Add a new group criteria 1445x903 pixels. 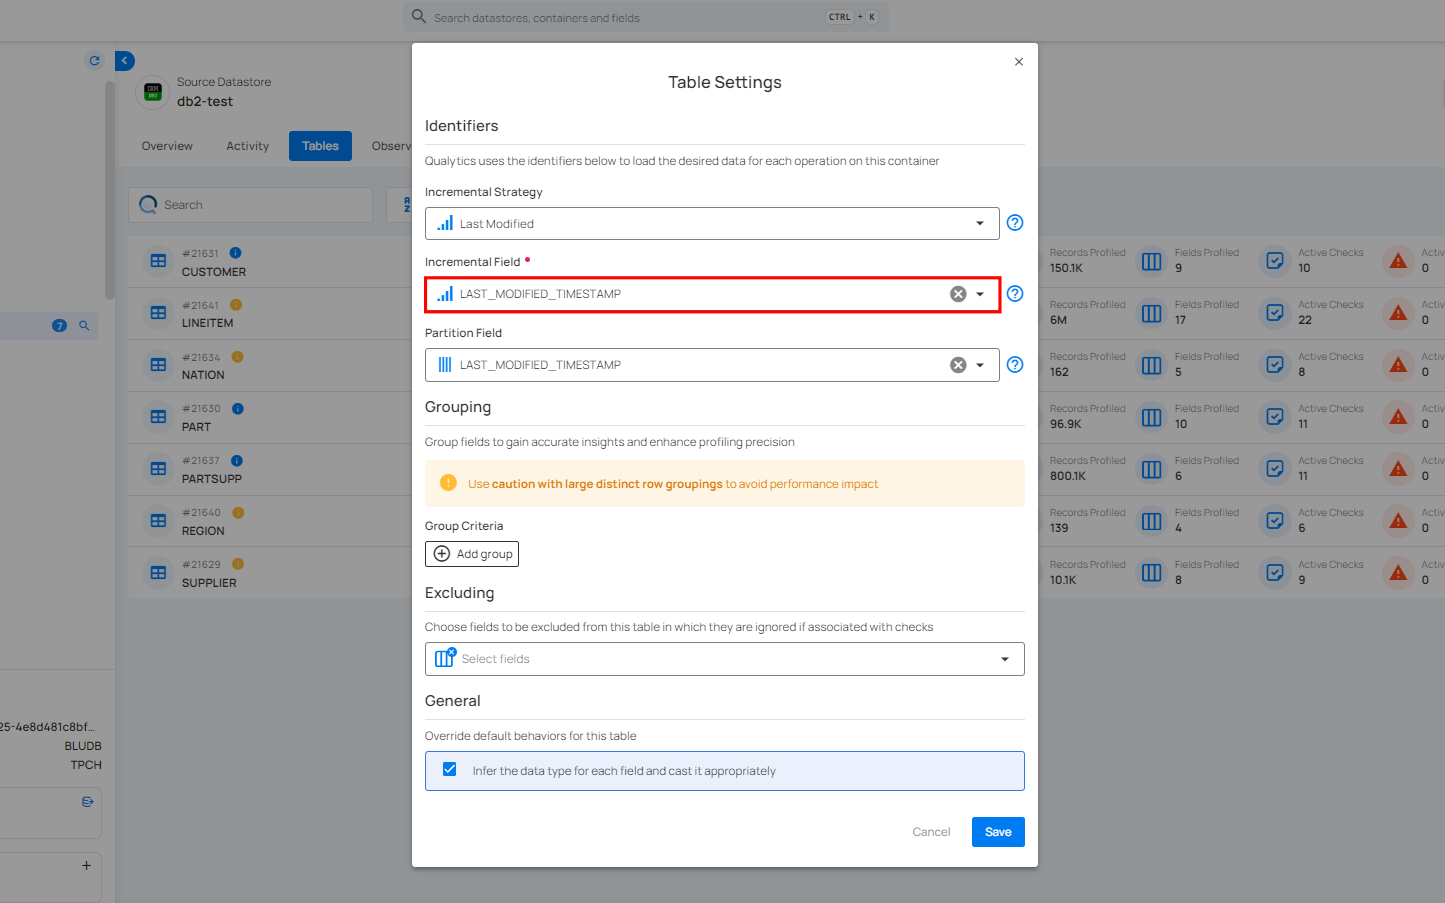472,554
